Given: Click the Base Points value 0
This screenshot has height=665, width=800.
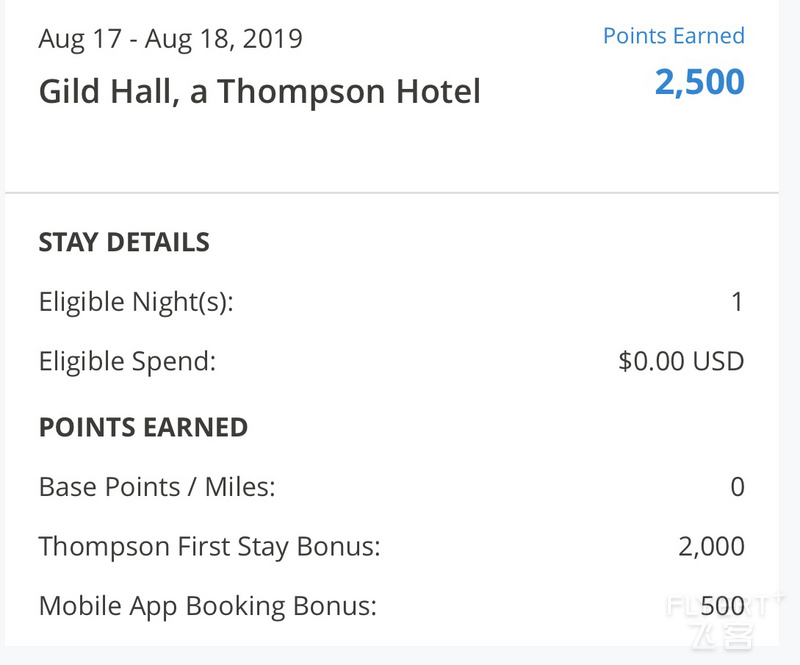Looking at the screenshot, I should (737, 487).
